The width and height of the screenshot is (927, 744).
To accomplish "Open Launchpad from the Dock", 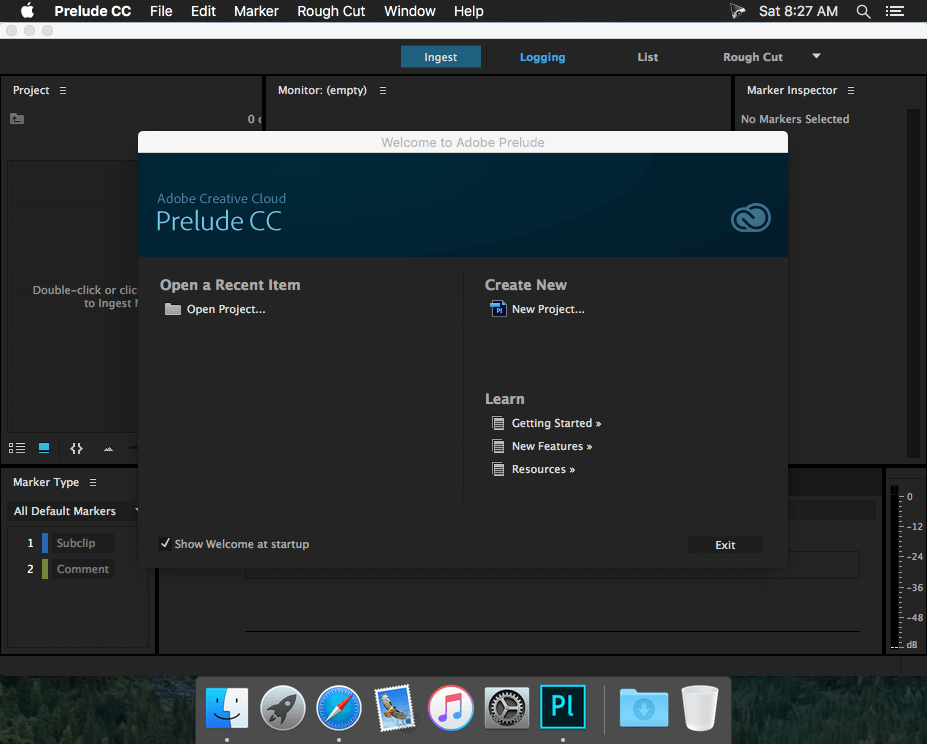I will 283,707.
